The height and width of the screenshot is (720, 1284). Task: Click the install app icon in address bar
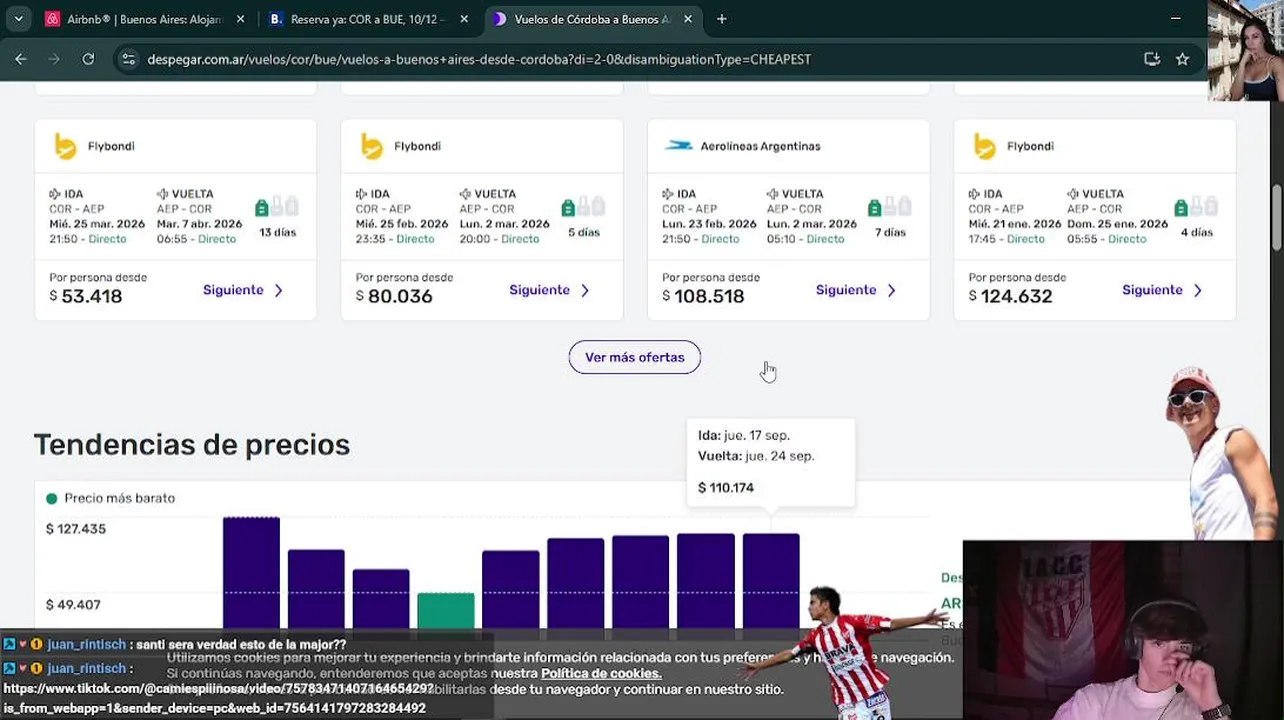tap(1152, 59)
